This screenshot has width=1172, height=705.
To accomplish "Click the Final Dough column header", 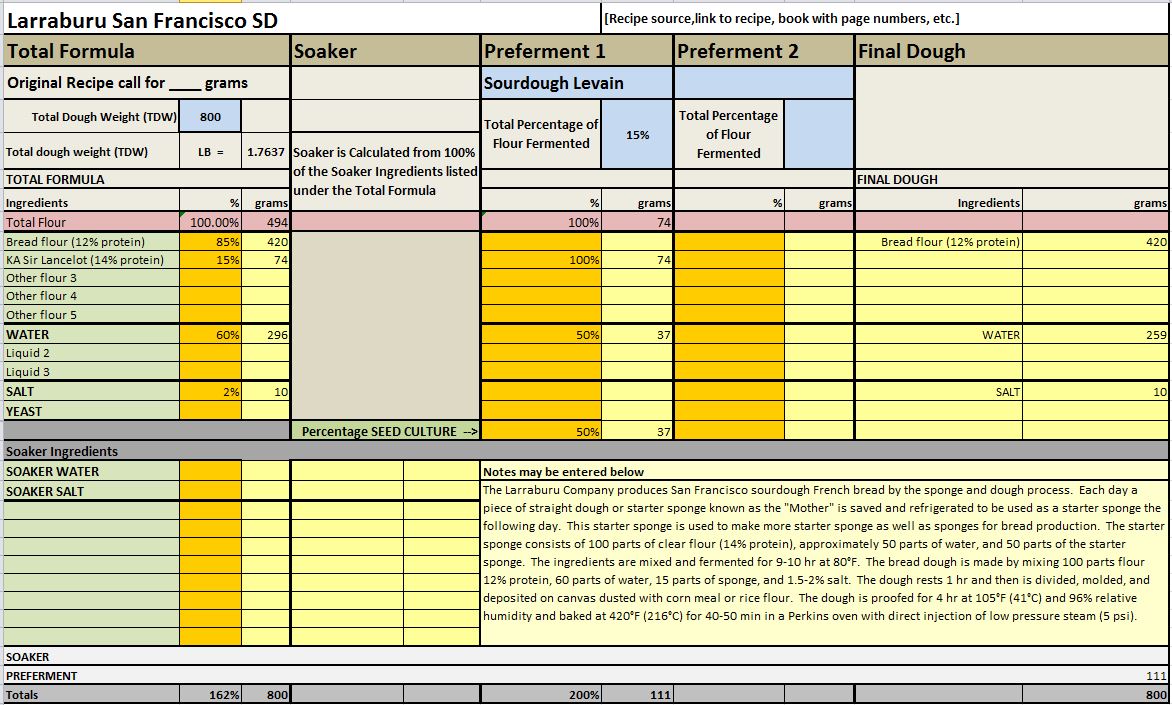I will pos(1010,51).
